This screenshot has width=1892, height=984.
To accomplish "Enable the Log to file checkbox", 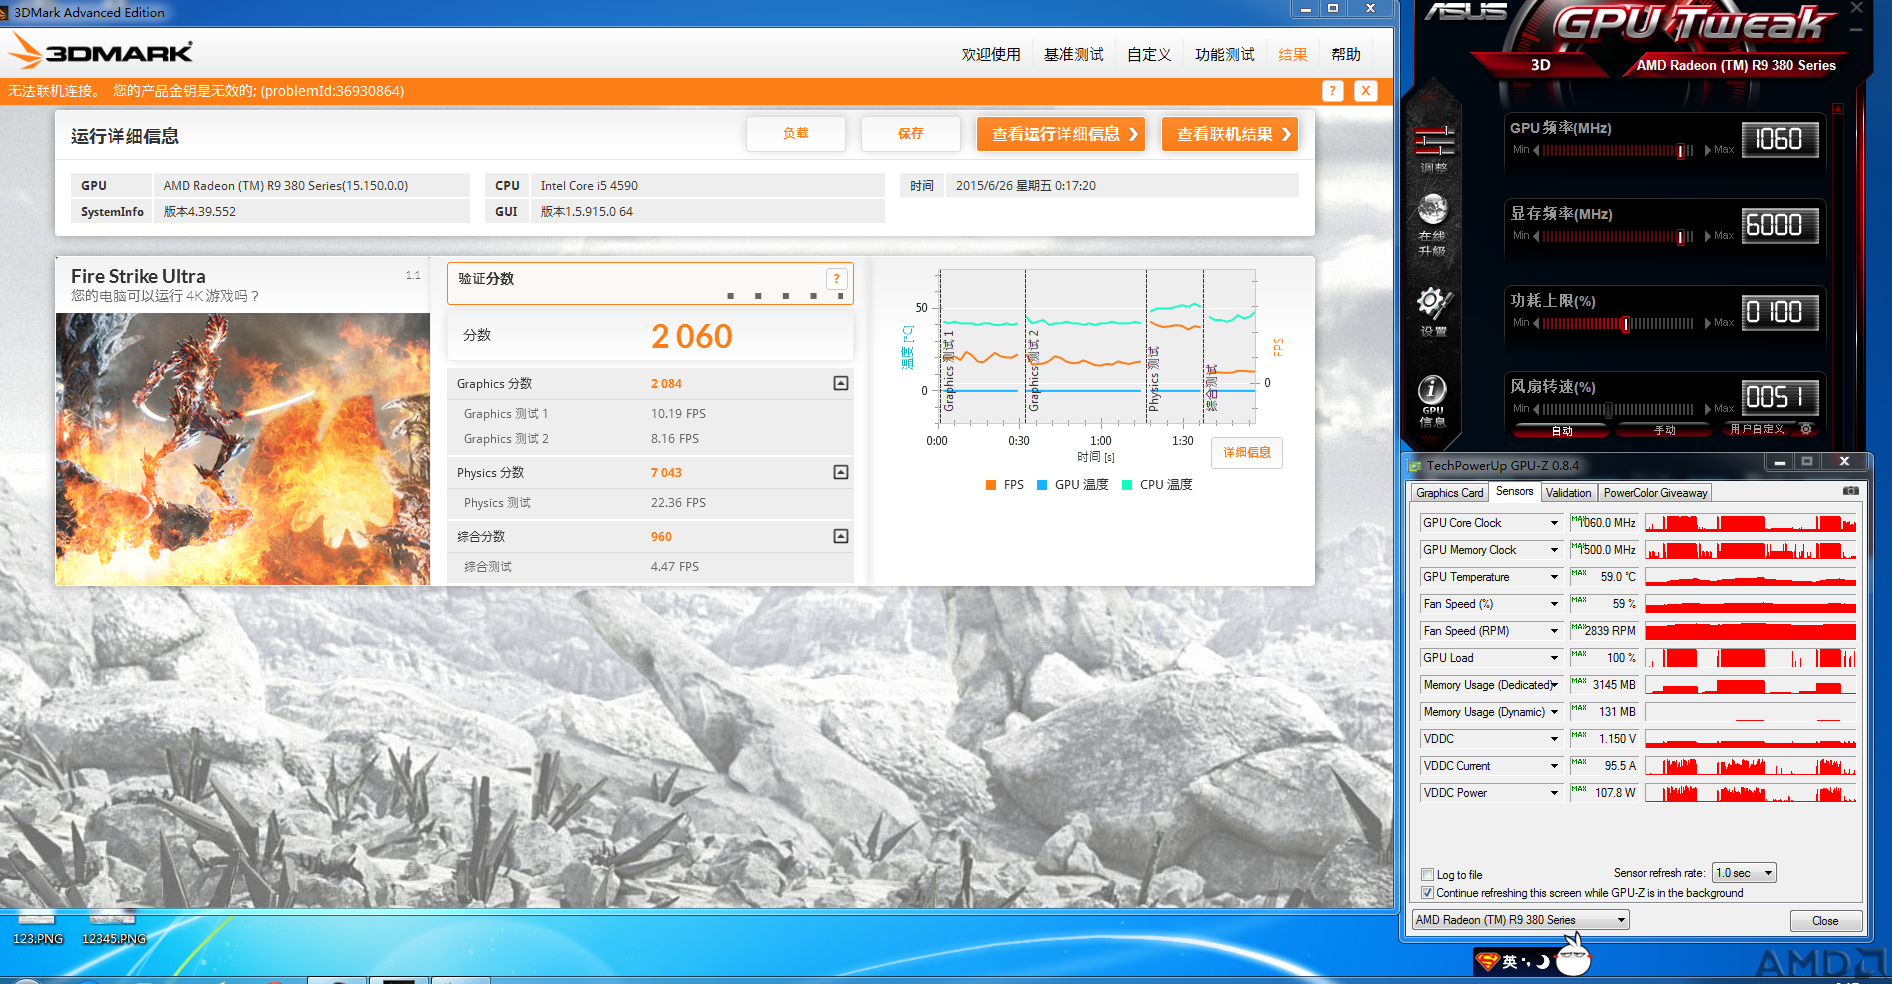I will (x=1427, y=875).
